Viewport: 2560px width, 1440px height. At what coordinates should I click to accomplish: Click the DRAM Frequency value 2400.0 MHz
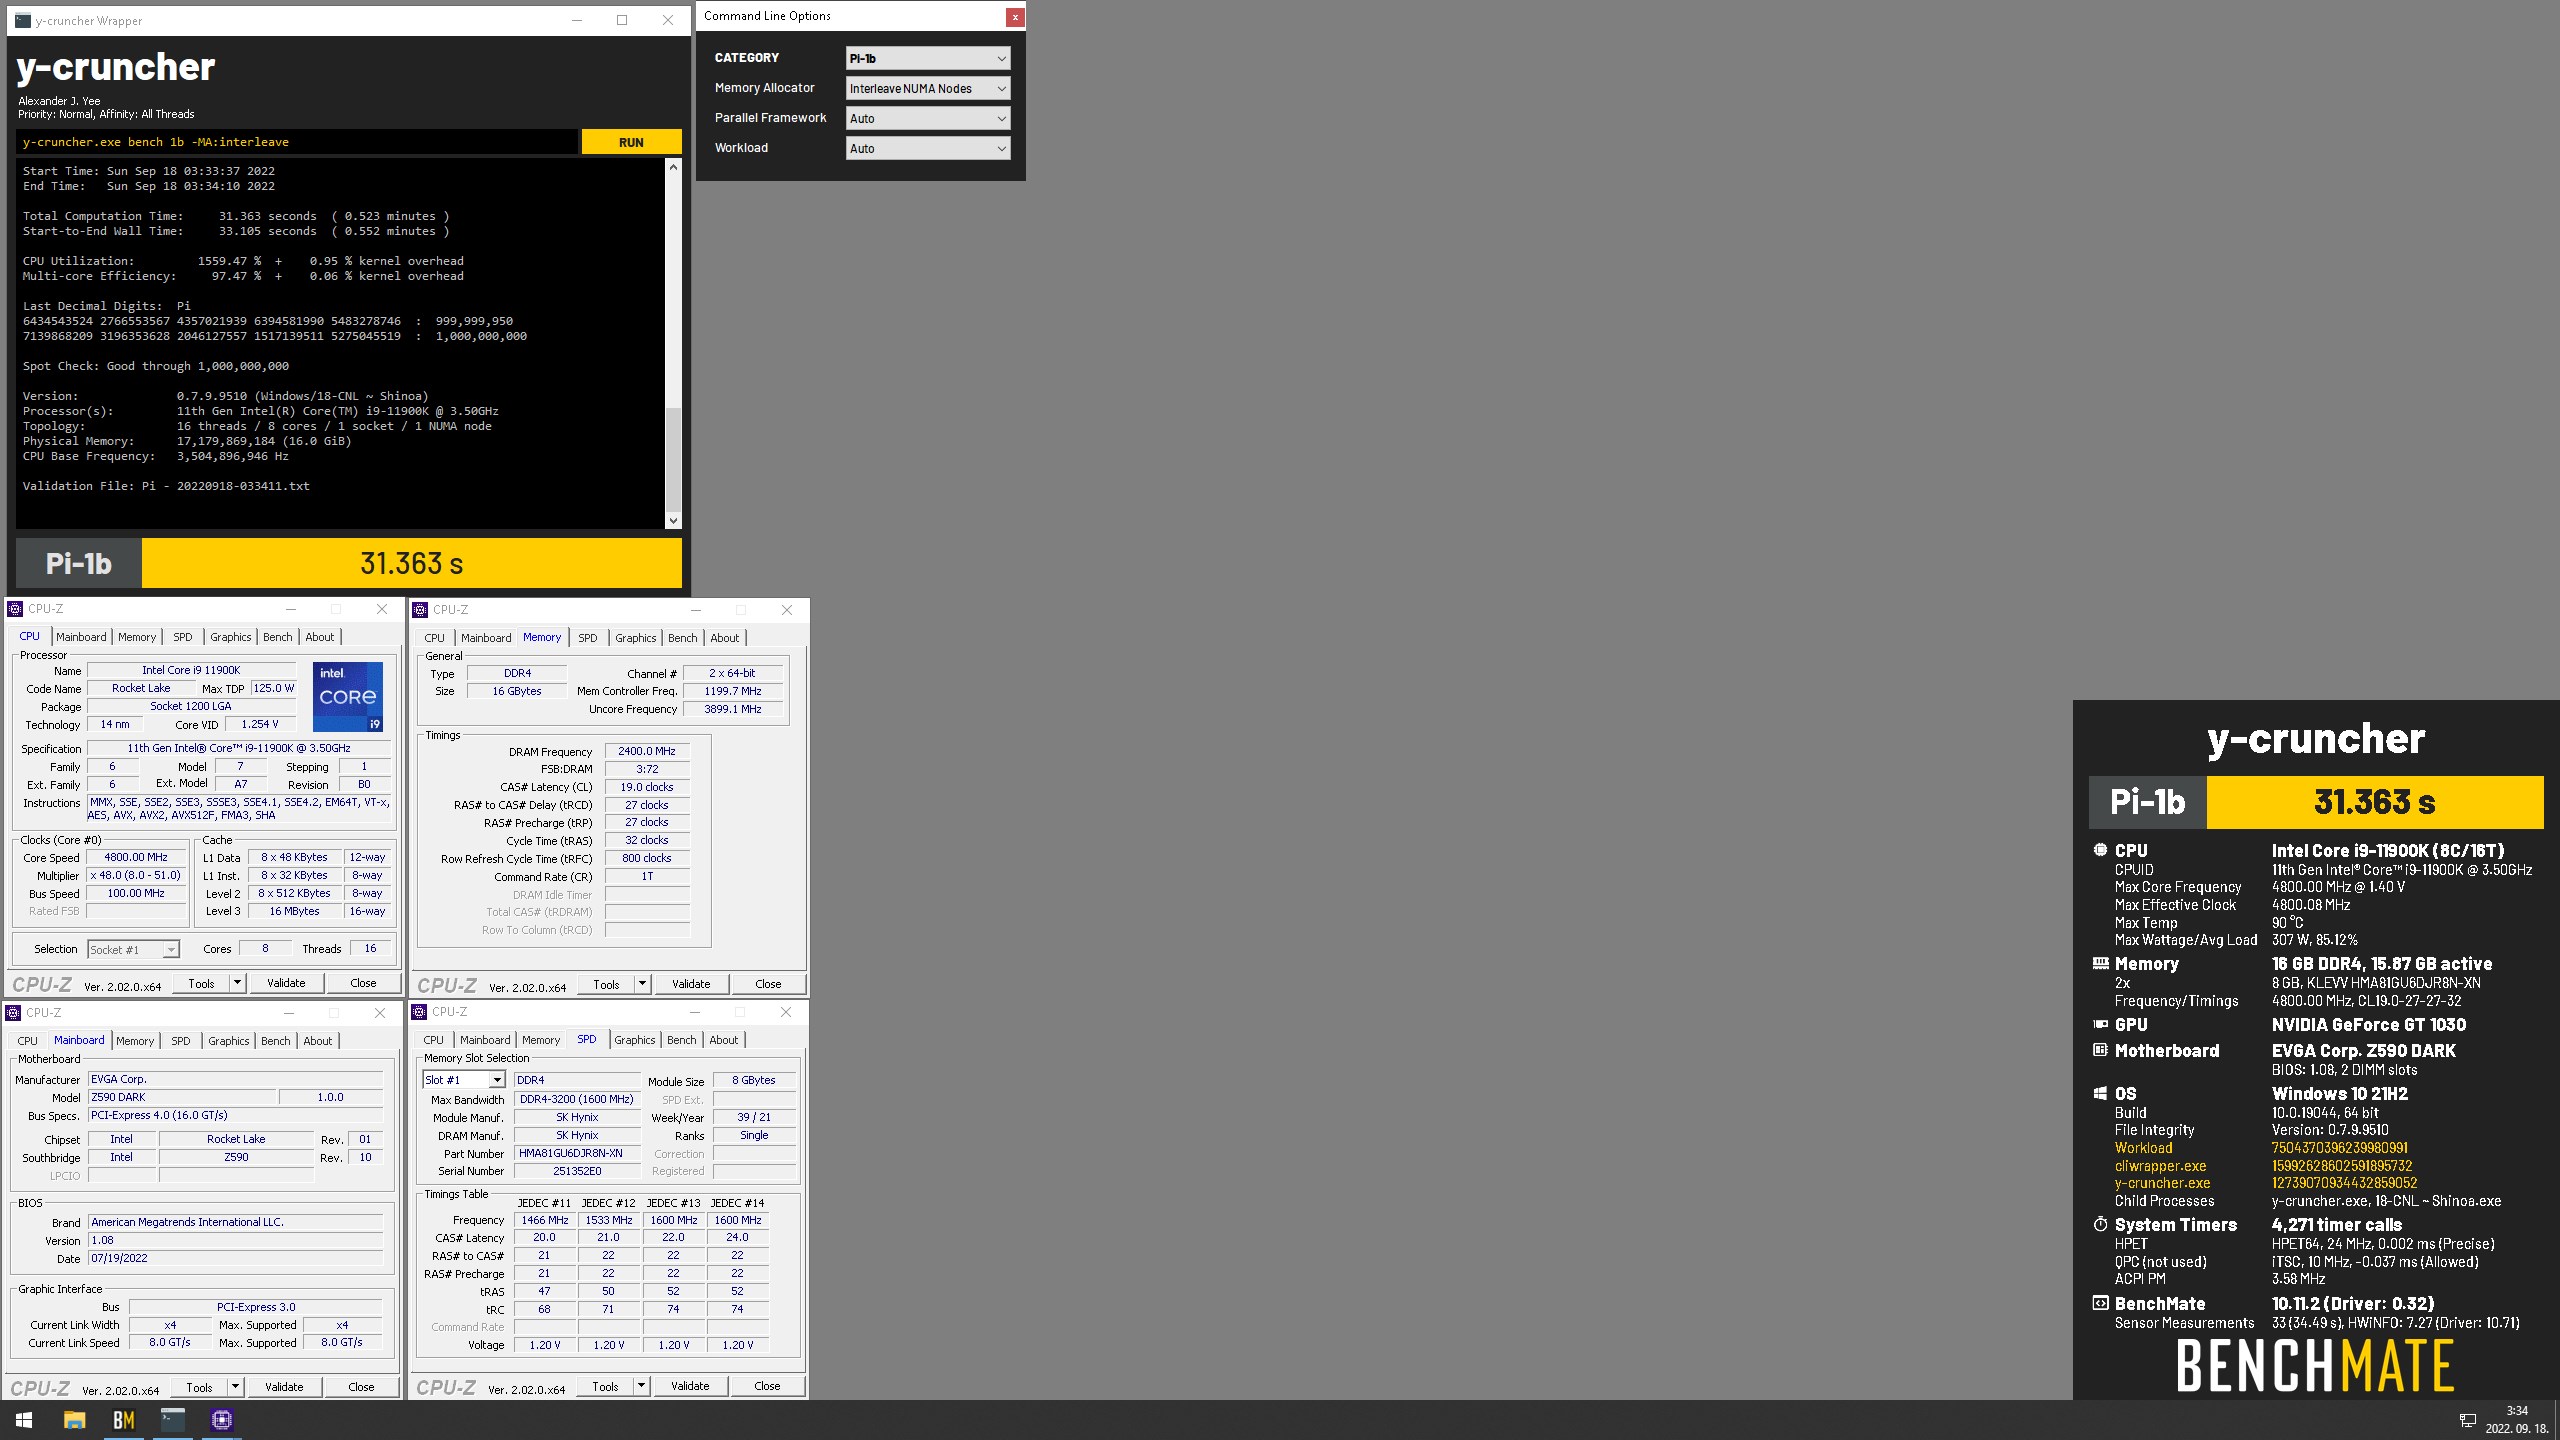point(646,751)
